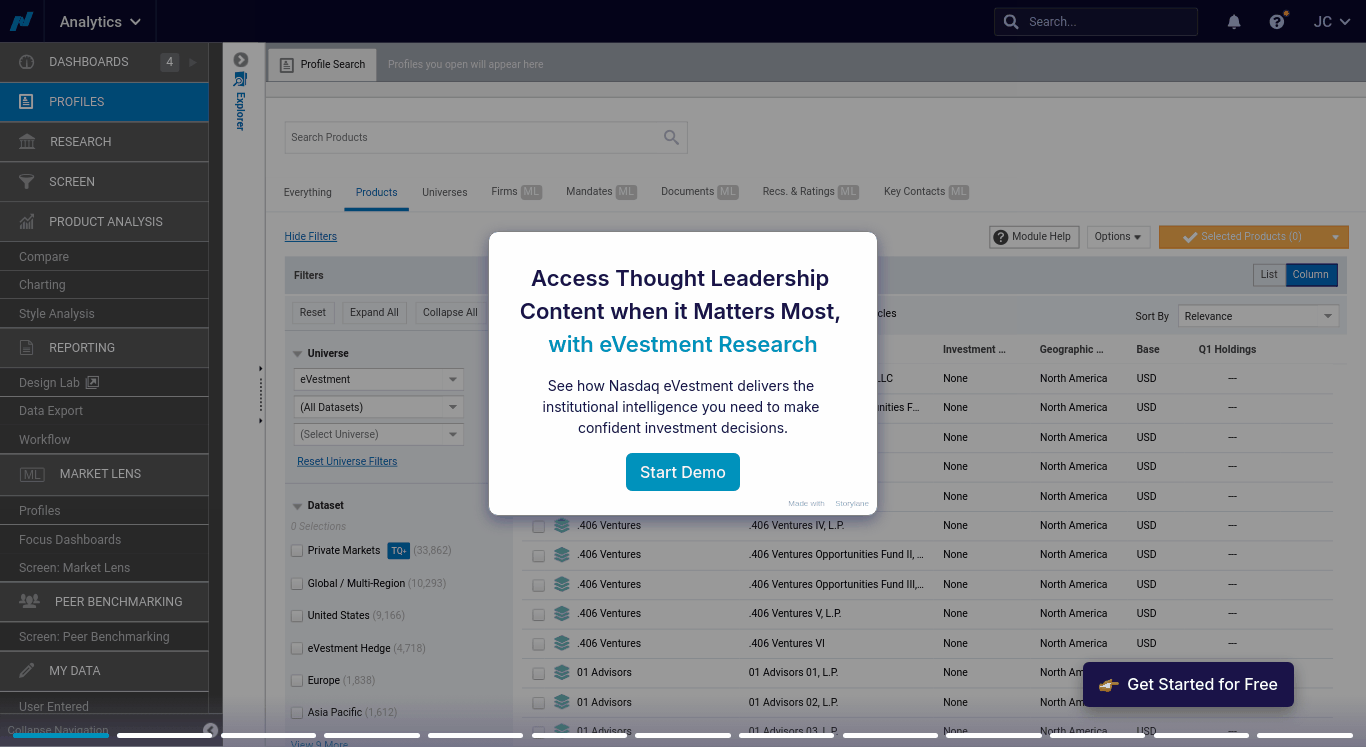
Task: Open the (Select Universe) dropdown
Action: pyautogui.click(x=379, y=435)
